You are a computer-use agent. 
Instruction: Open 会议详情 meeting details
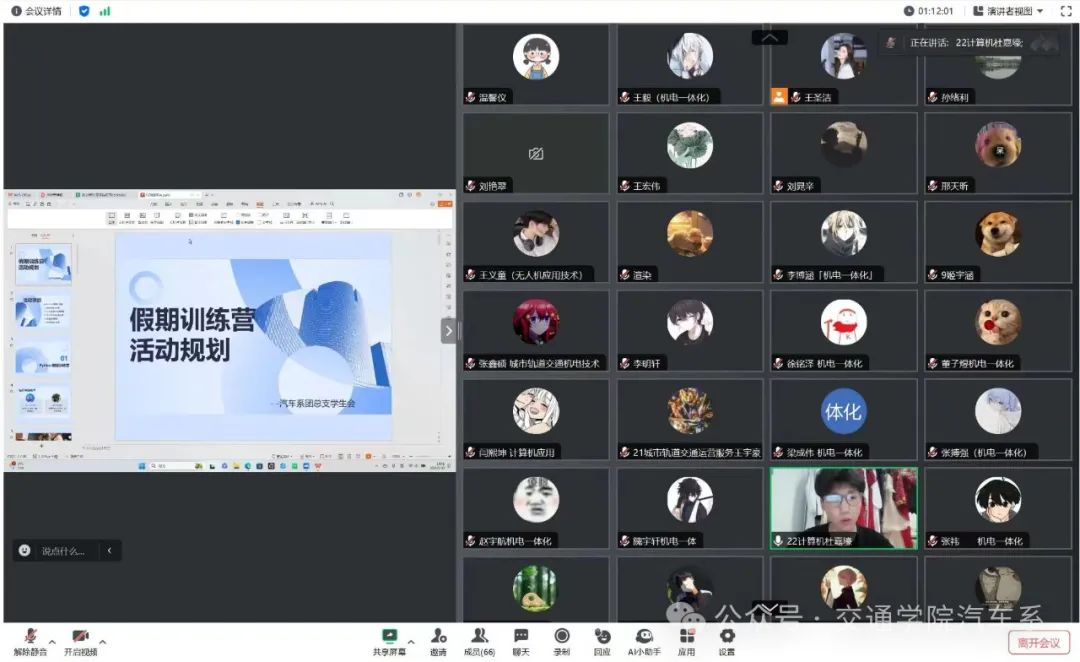click(36, 11)
